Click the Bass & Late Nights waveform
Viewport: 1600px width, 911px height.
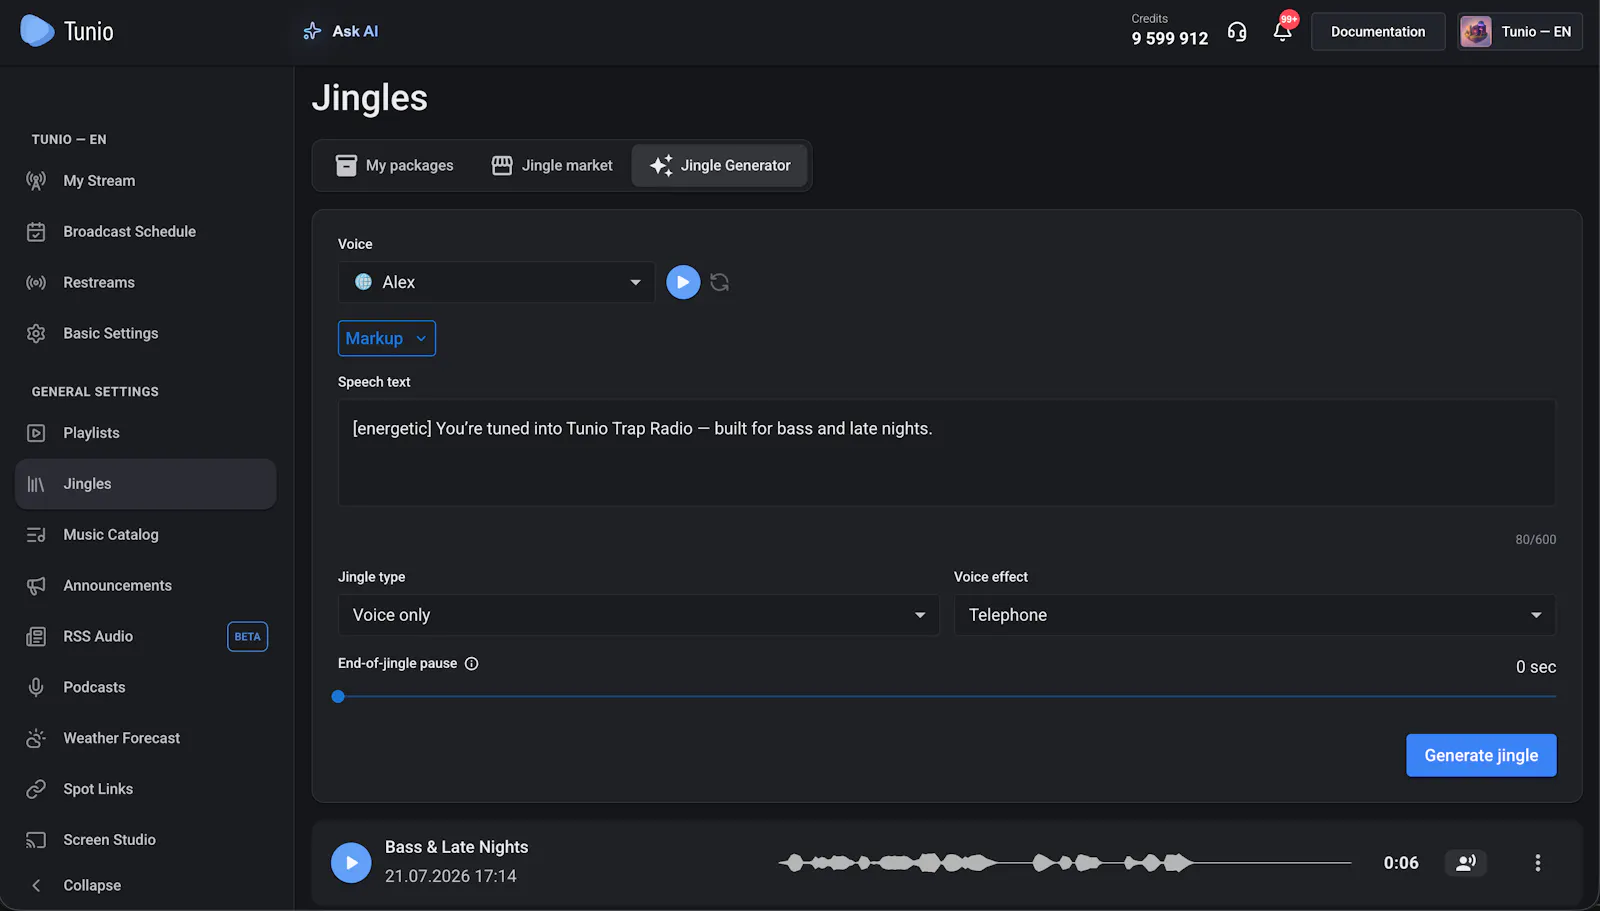1064,863
